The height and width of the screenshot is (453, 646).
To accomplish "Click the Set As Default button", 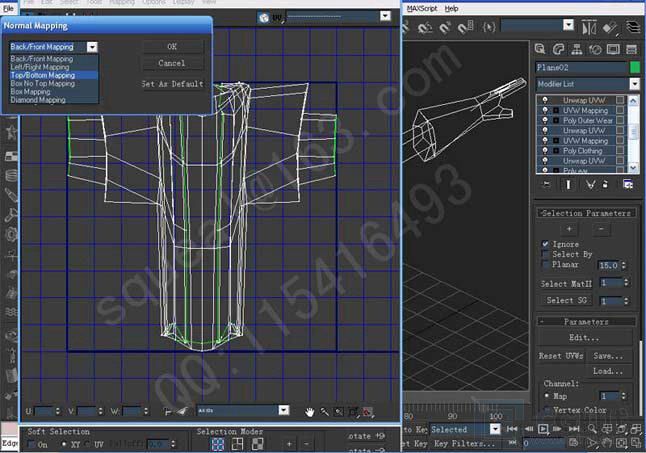I will [x=172, y=84].
